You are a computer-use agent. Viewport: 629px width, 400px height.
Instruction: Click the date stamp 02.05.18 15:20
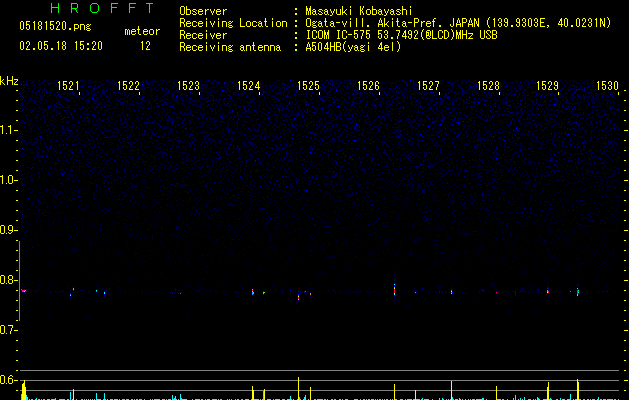[x=61, y=46]
